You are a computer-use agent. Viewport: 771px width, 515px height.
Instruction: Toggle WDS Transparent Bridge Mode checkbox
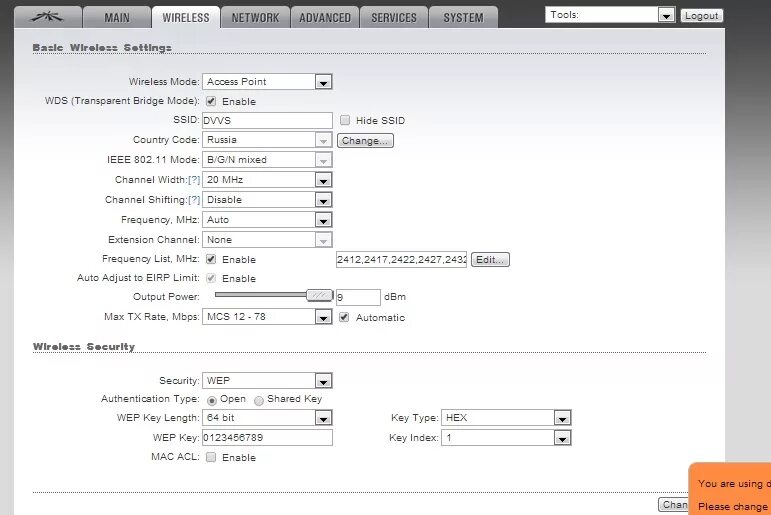tap(211, 101)
